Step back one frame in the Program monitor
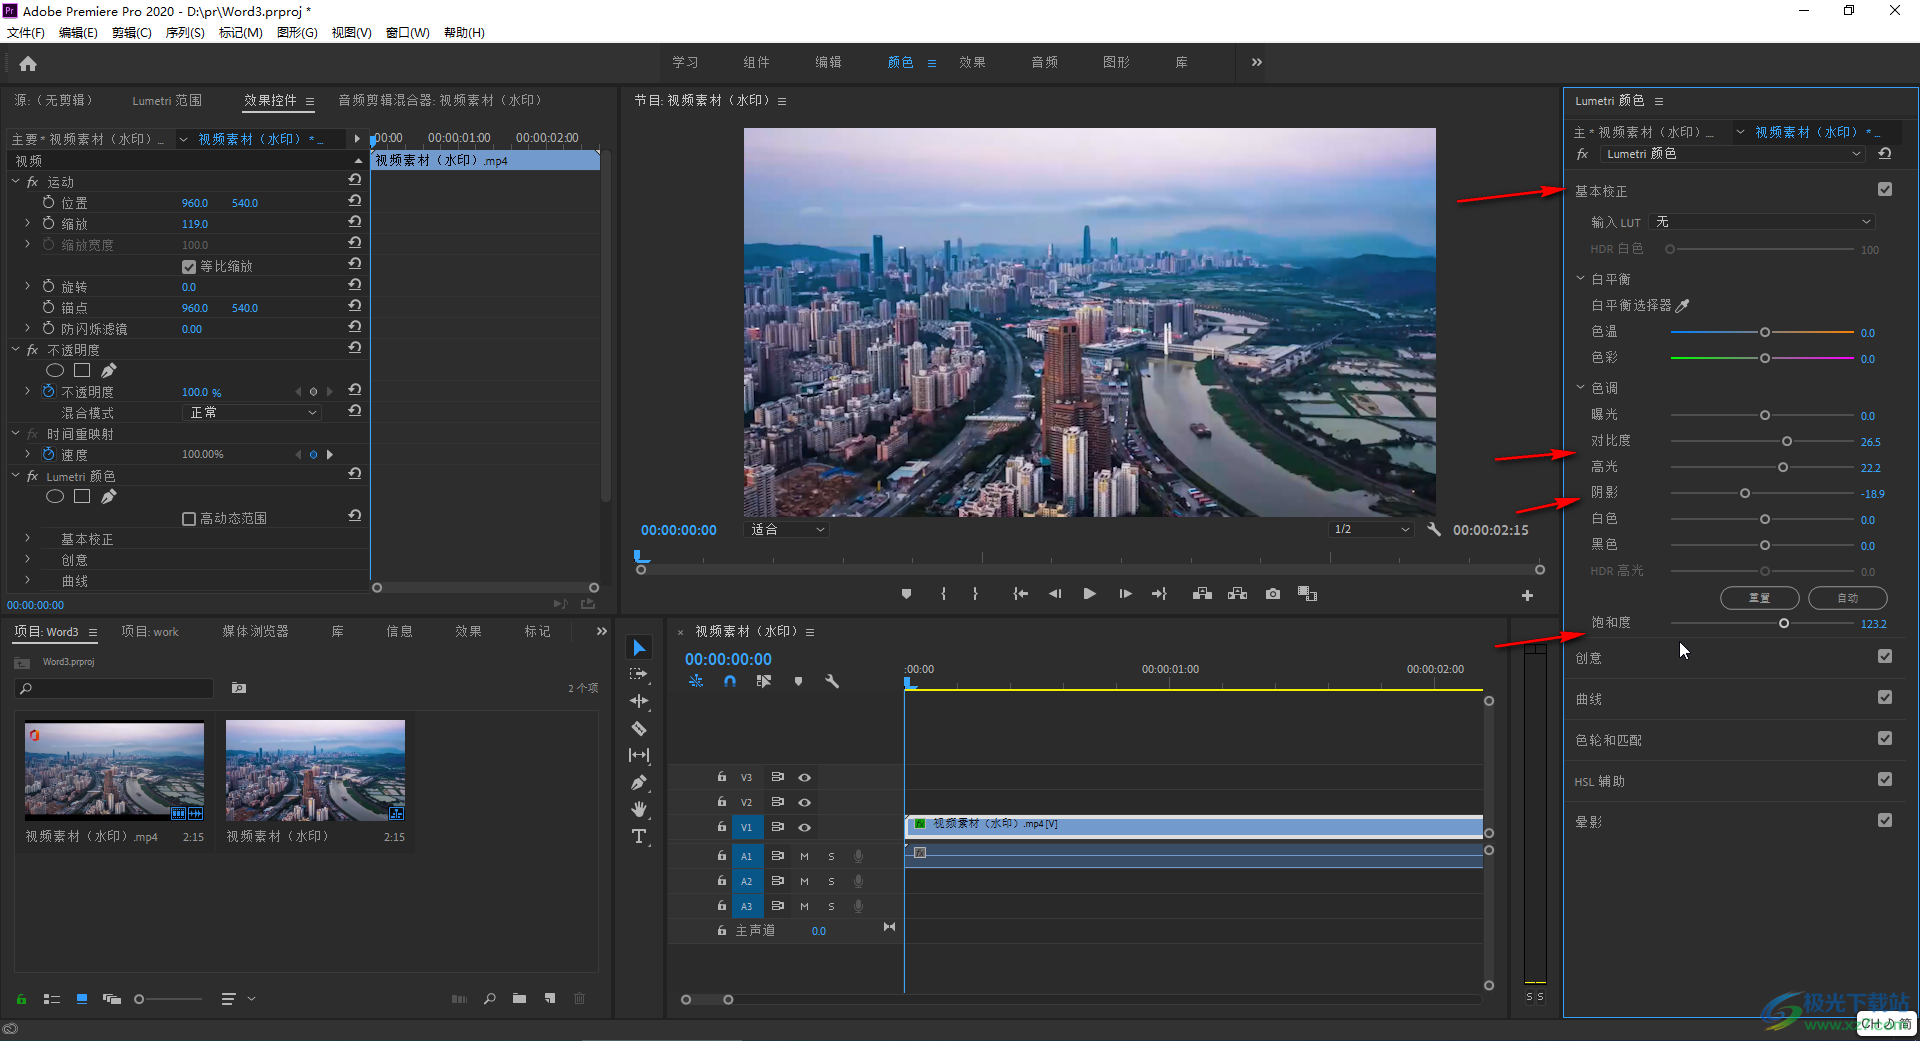The image size is (1920, 1041). coord(1055,594)
